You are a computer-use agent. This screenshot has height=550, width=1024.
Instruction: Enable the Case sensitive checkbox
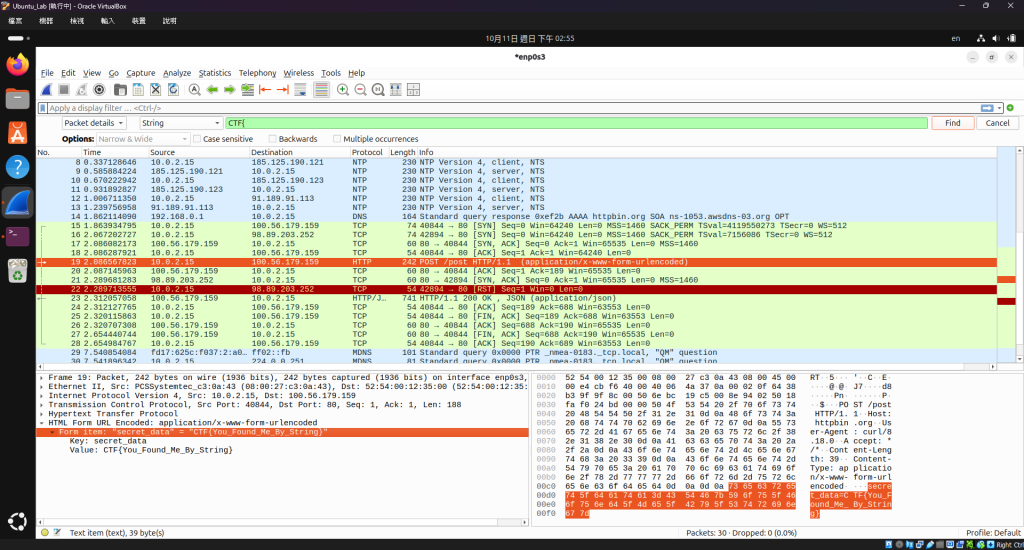(x=197, y=138)
